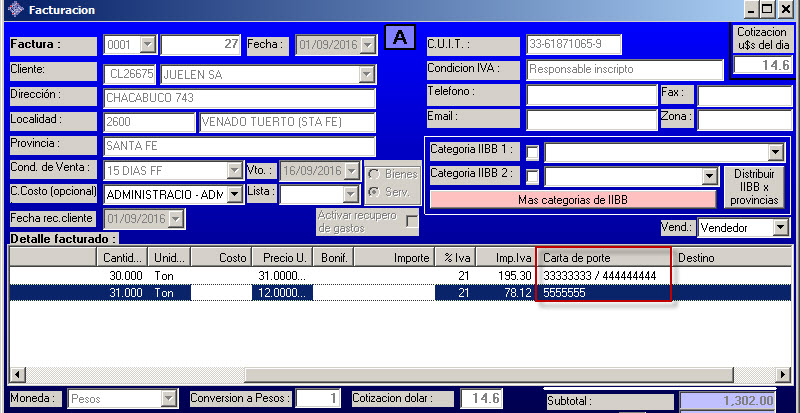The width and height of the screenshot is (800, 413).
Task: Click the Telefono input field
Action: tap(592, 95)
